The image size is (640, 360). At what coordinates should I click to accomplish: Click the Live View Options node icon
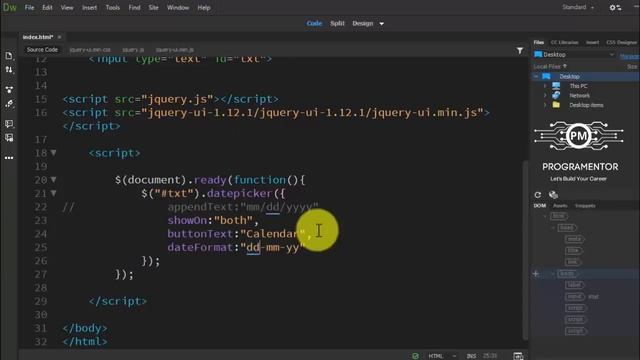coord(9,89)
